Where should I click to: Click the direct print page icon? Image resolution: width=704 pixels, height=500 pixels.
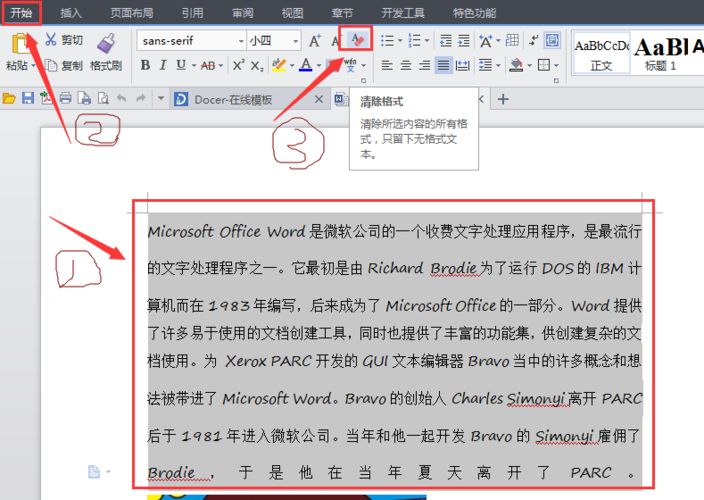click(84, 98)
